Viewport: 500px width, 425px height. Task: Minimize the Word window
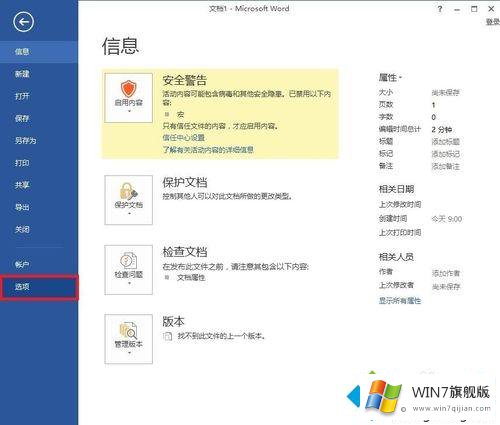click(457, 9)
